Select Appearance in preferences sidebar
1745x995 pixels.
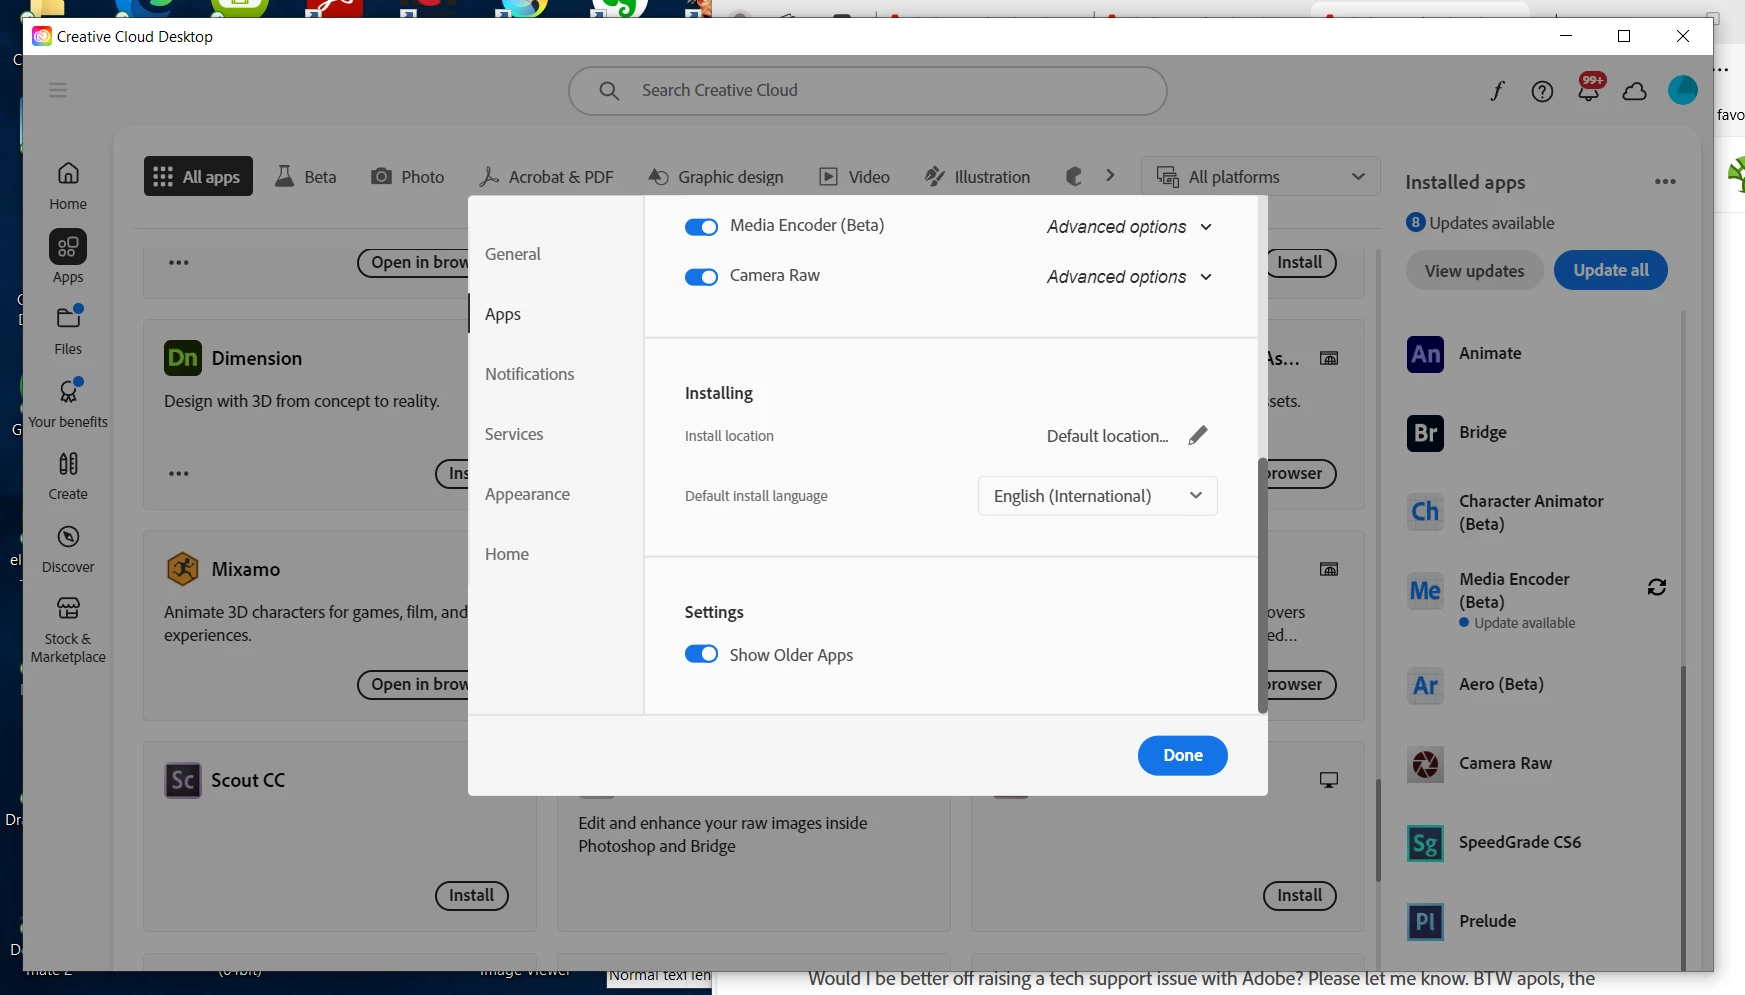[x=527, y=494]
